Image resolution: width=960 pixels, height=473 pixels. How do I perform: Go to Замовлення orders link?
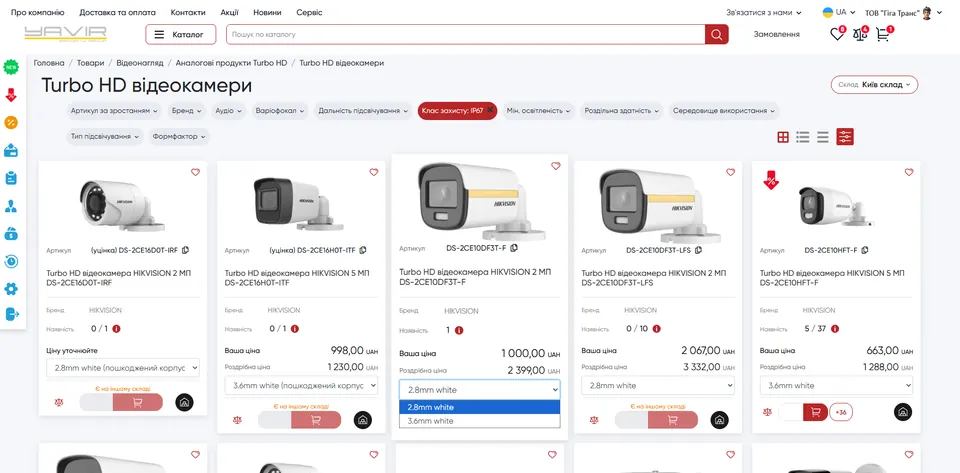click(776, 34)
